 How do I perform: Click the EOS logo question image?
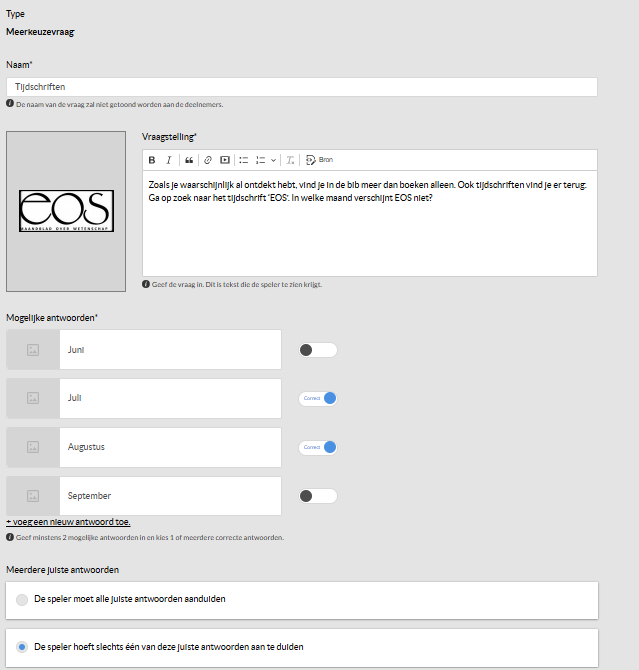[67, 211]
